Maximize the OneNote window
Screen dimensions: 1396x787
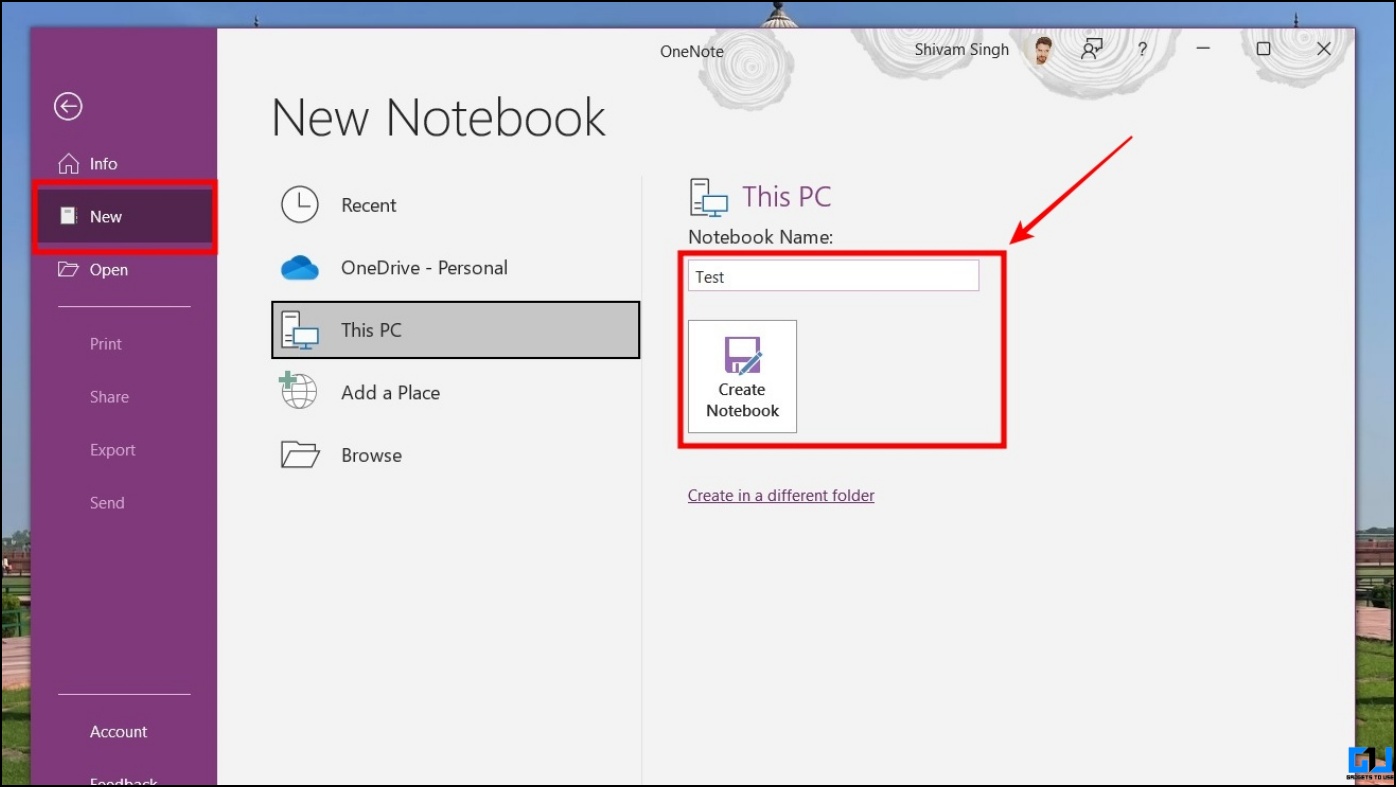pos(1264,49)
